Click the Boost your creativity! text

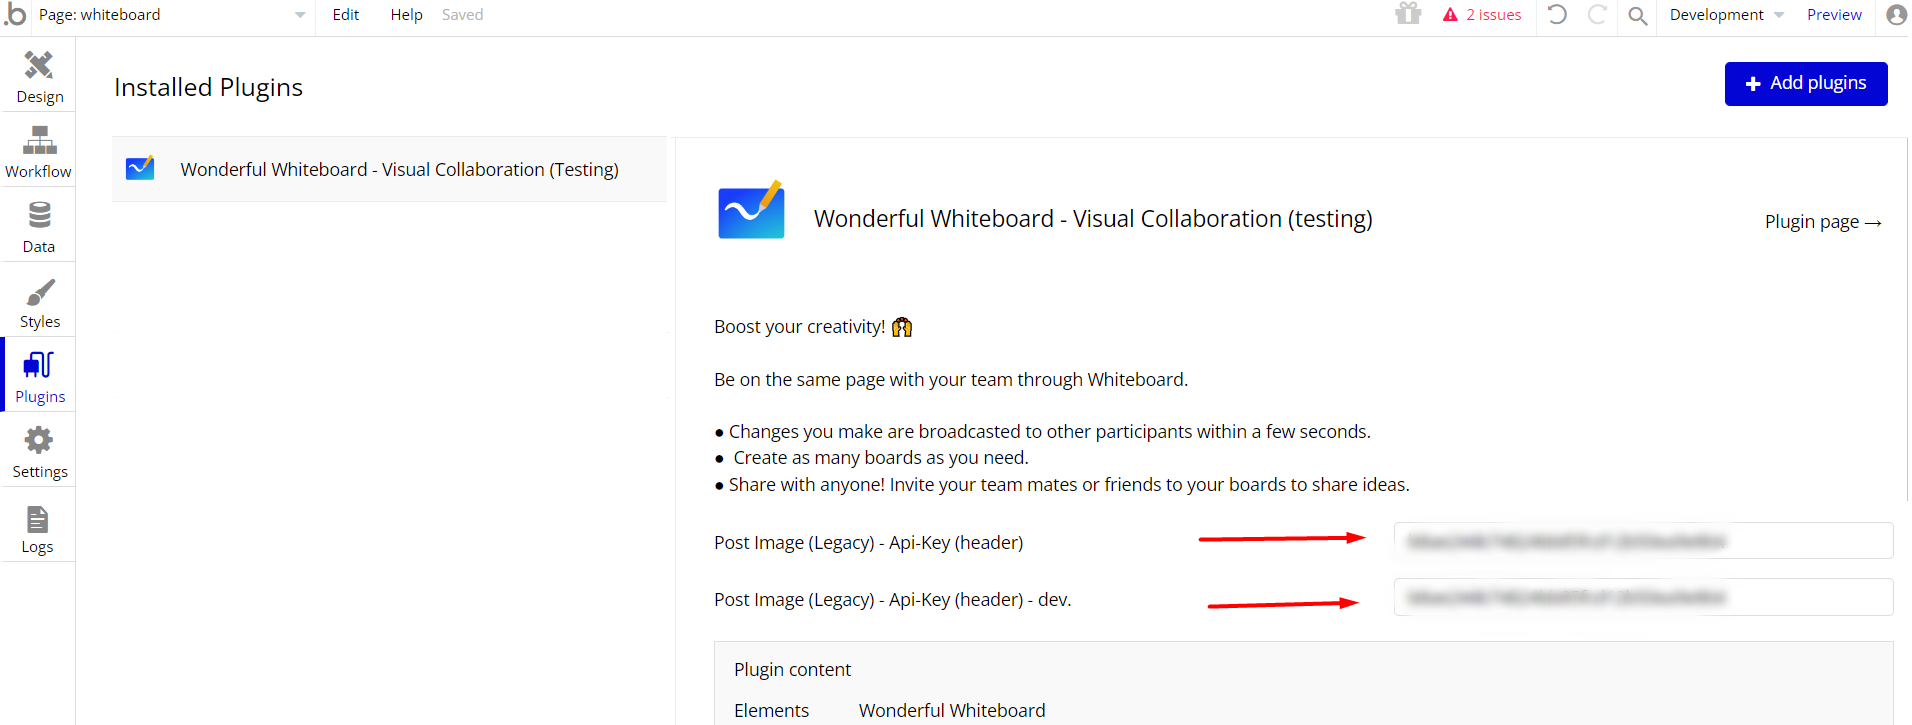[x=799, y=327]
